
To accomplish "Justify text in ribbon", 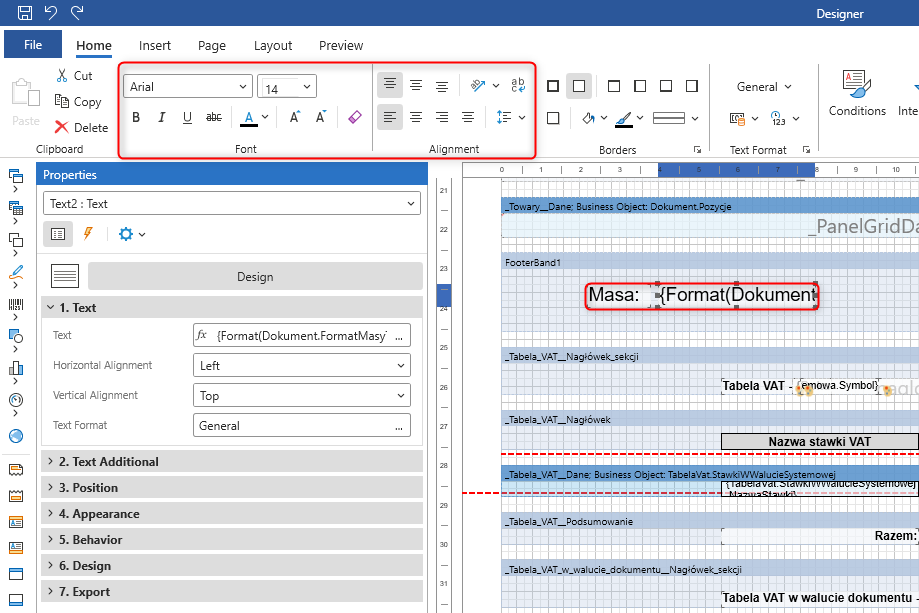I will [468, 117].
